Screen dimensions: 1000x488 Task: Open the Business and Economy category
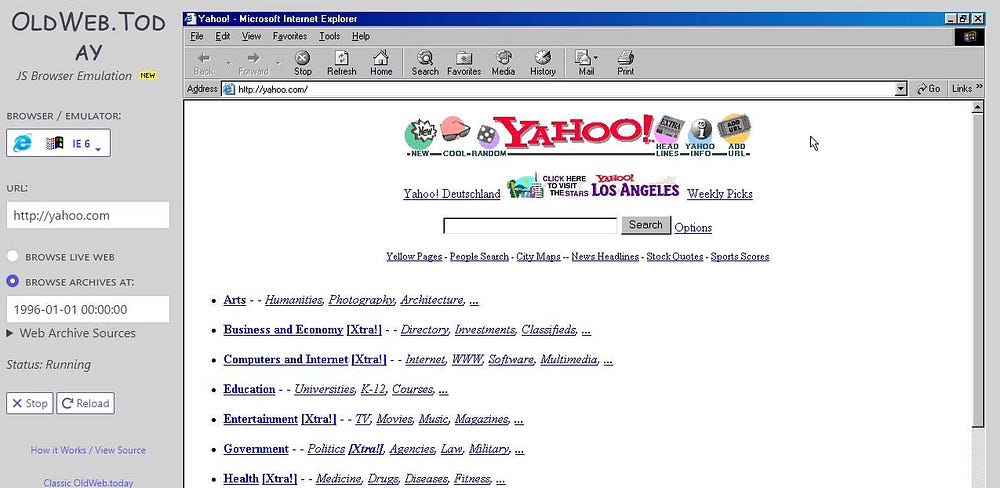click(x=283, y=330)
